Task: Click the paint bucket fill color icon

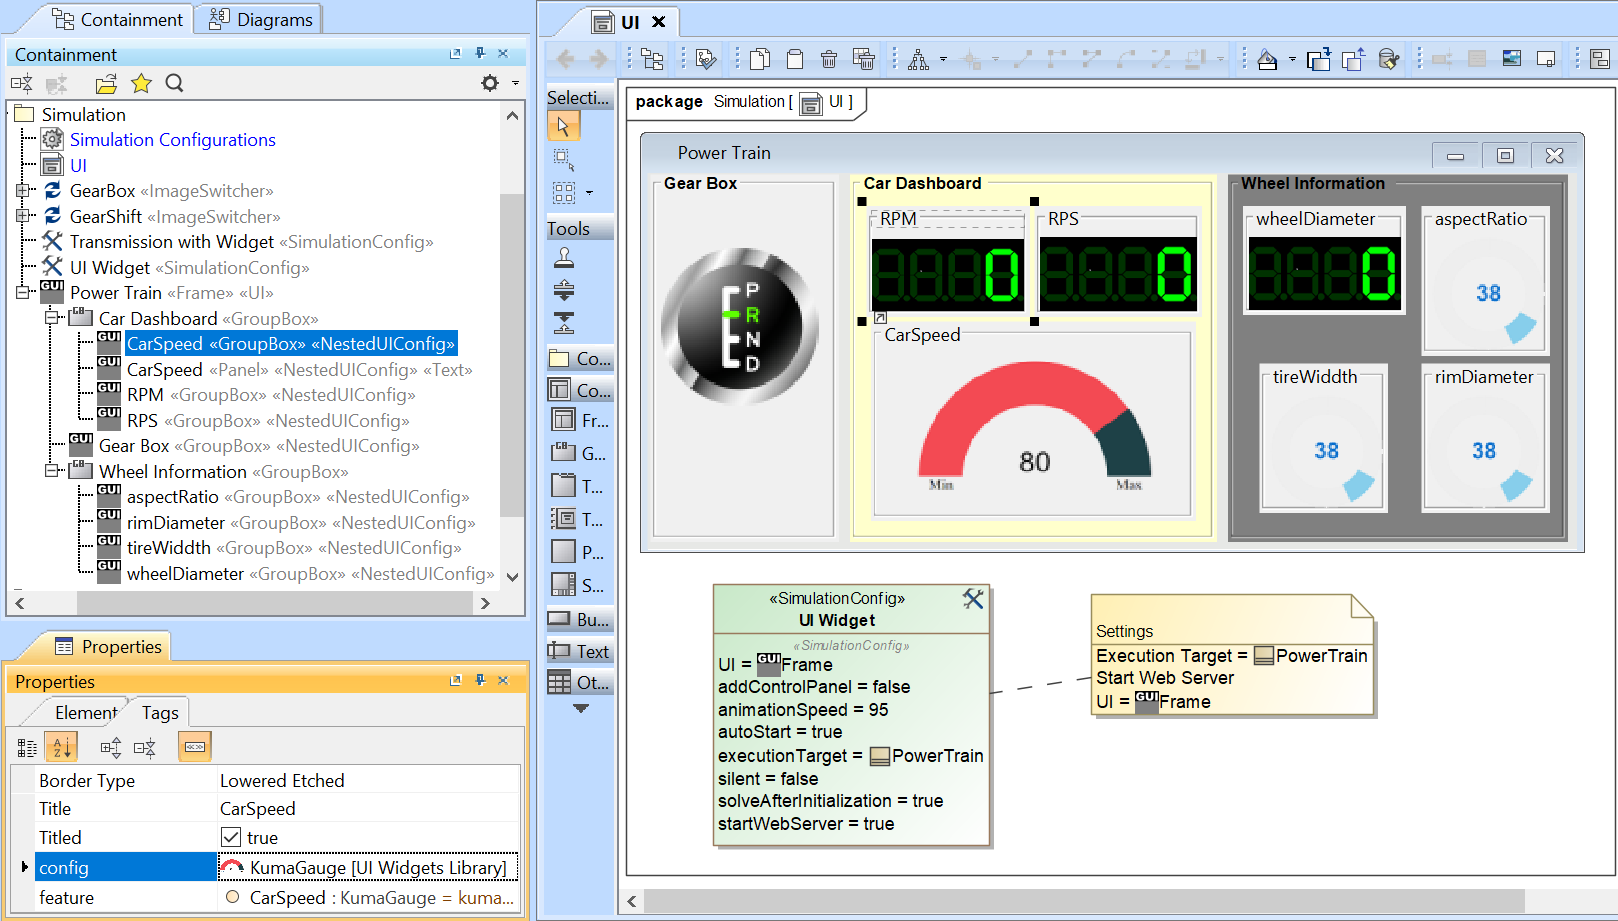Action: [1267, 60]
